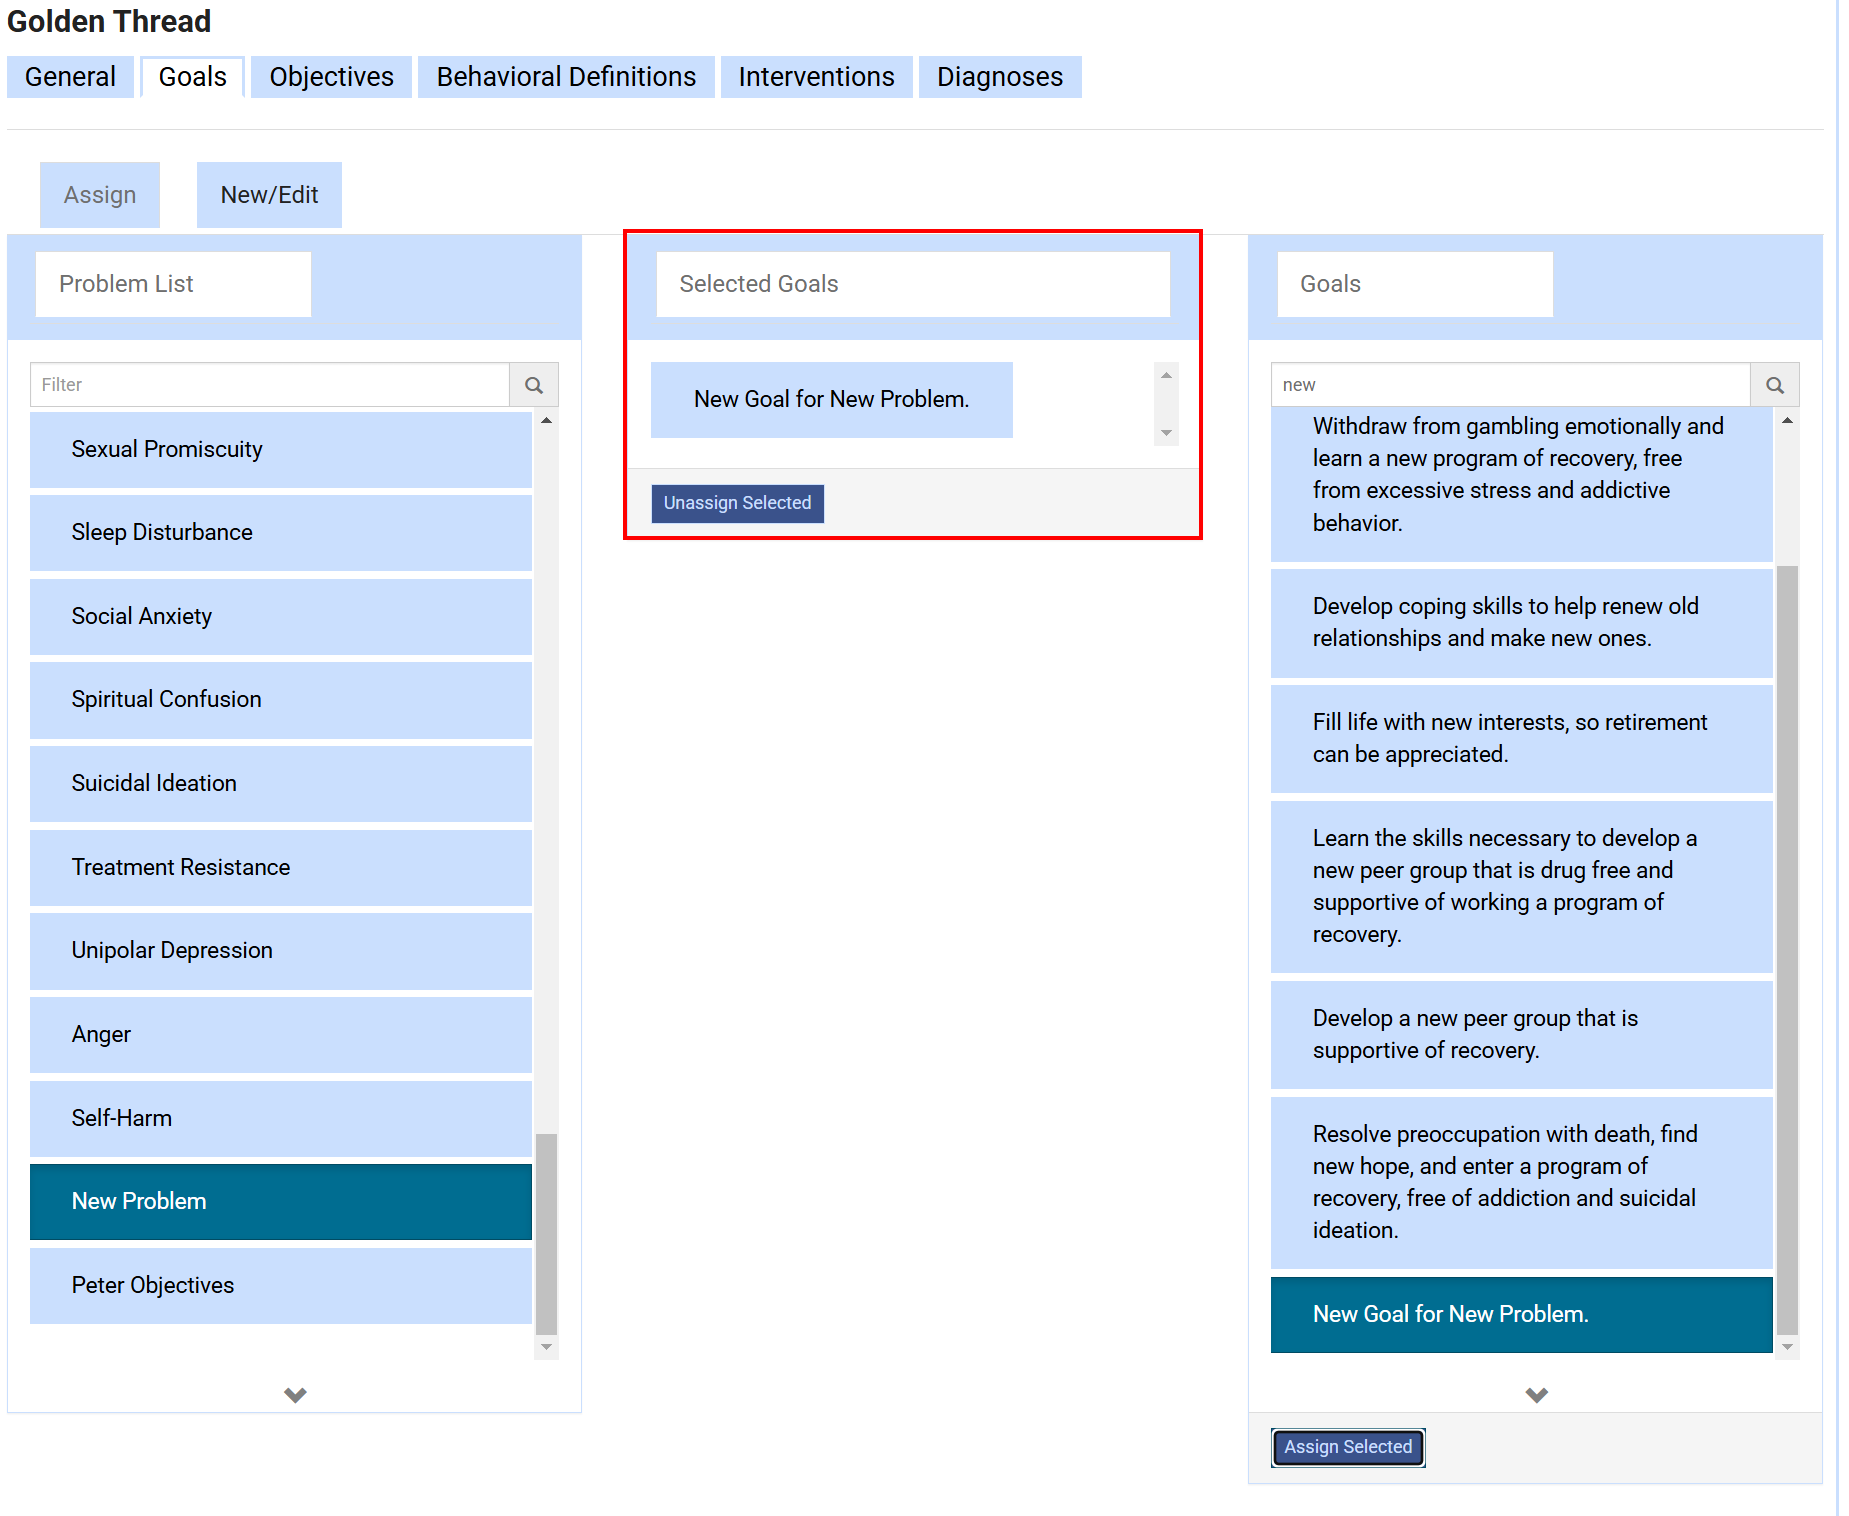
Task: Click the Goals search magnifier icon
Action: point(1774,385)
